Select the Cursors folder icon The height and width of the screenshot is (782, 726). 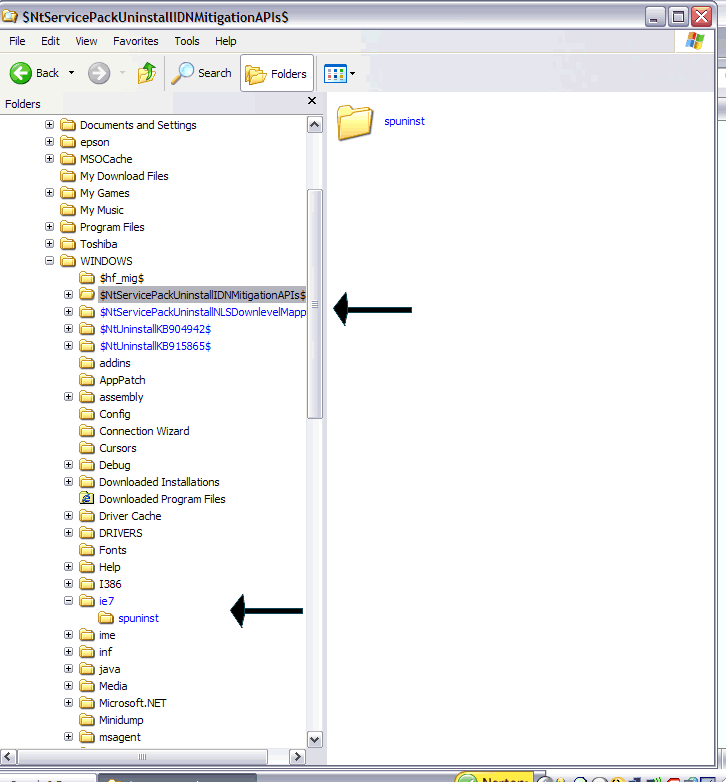(x=87, y=448)
